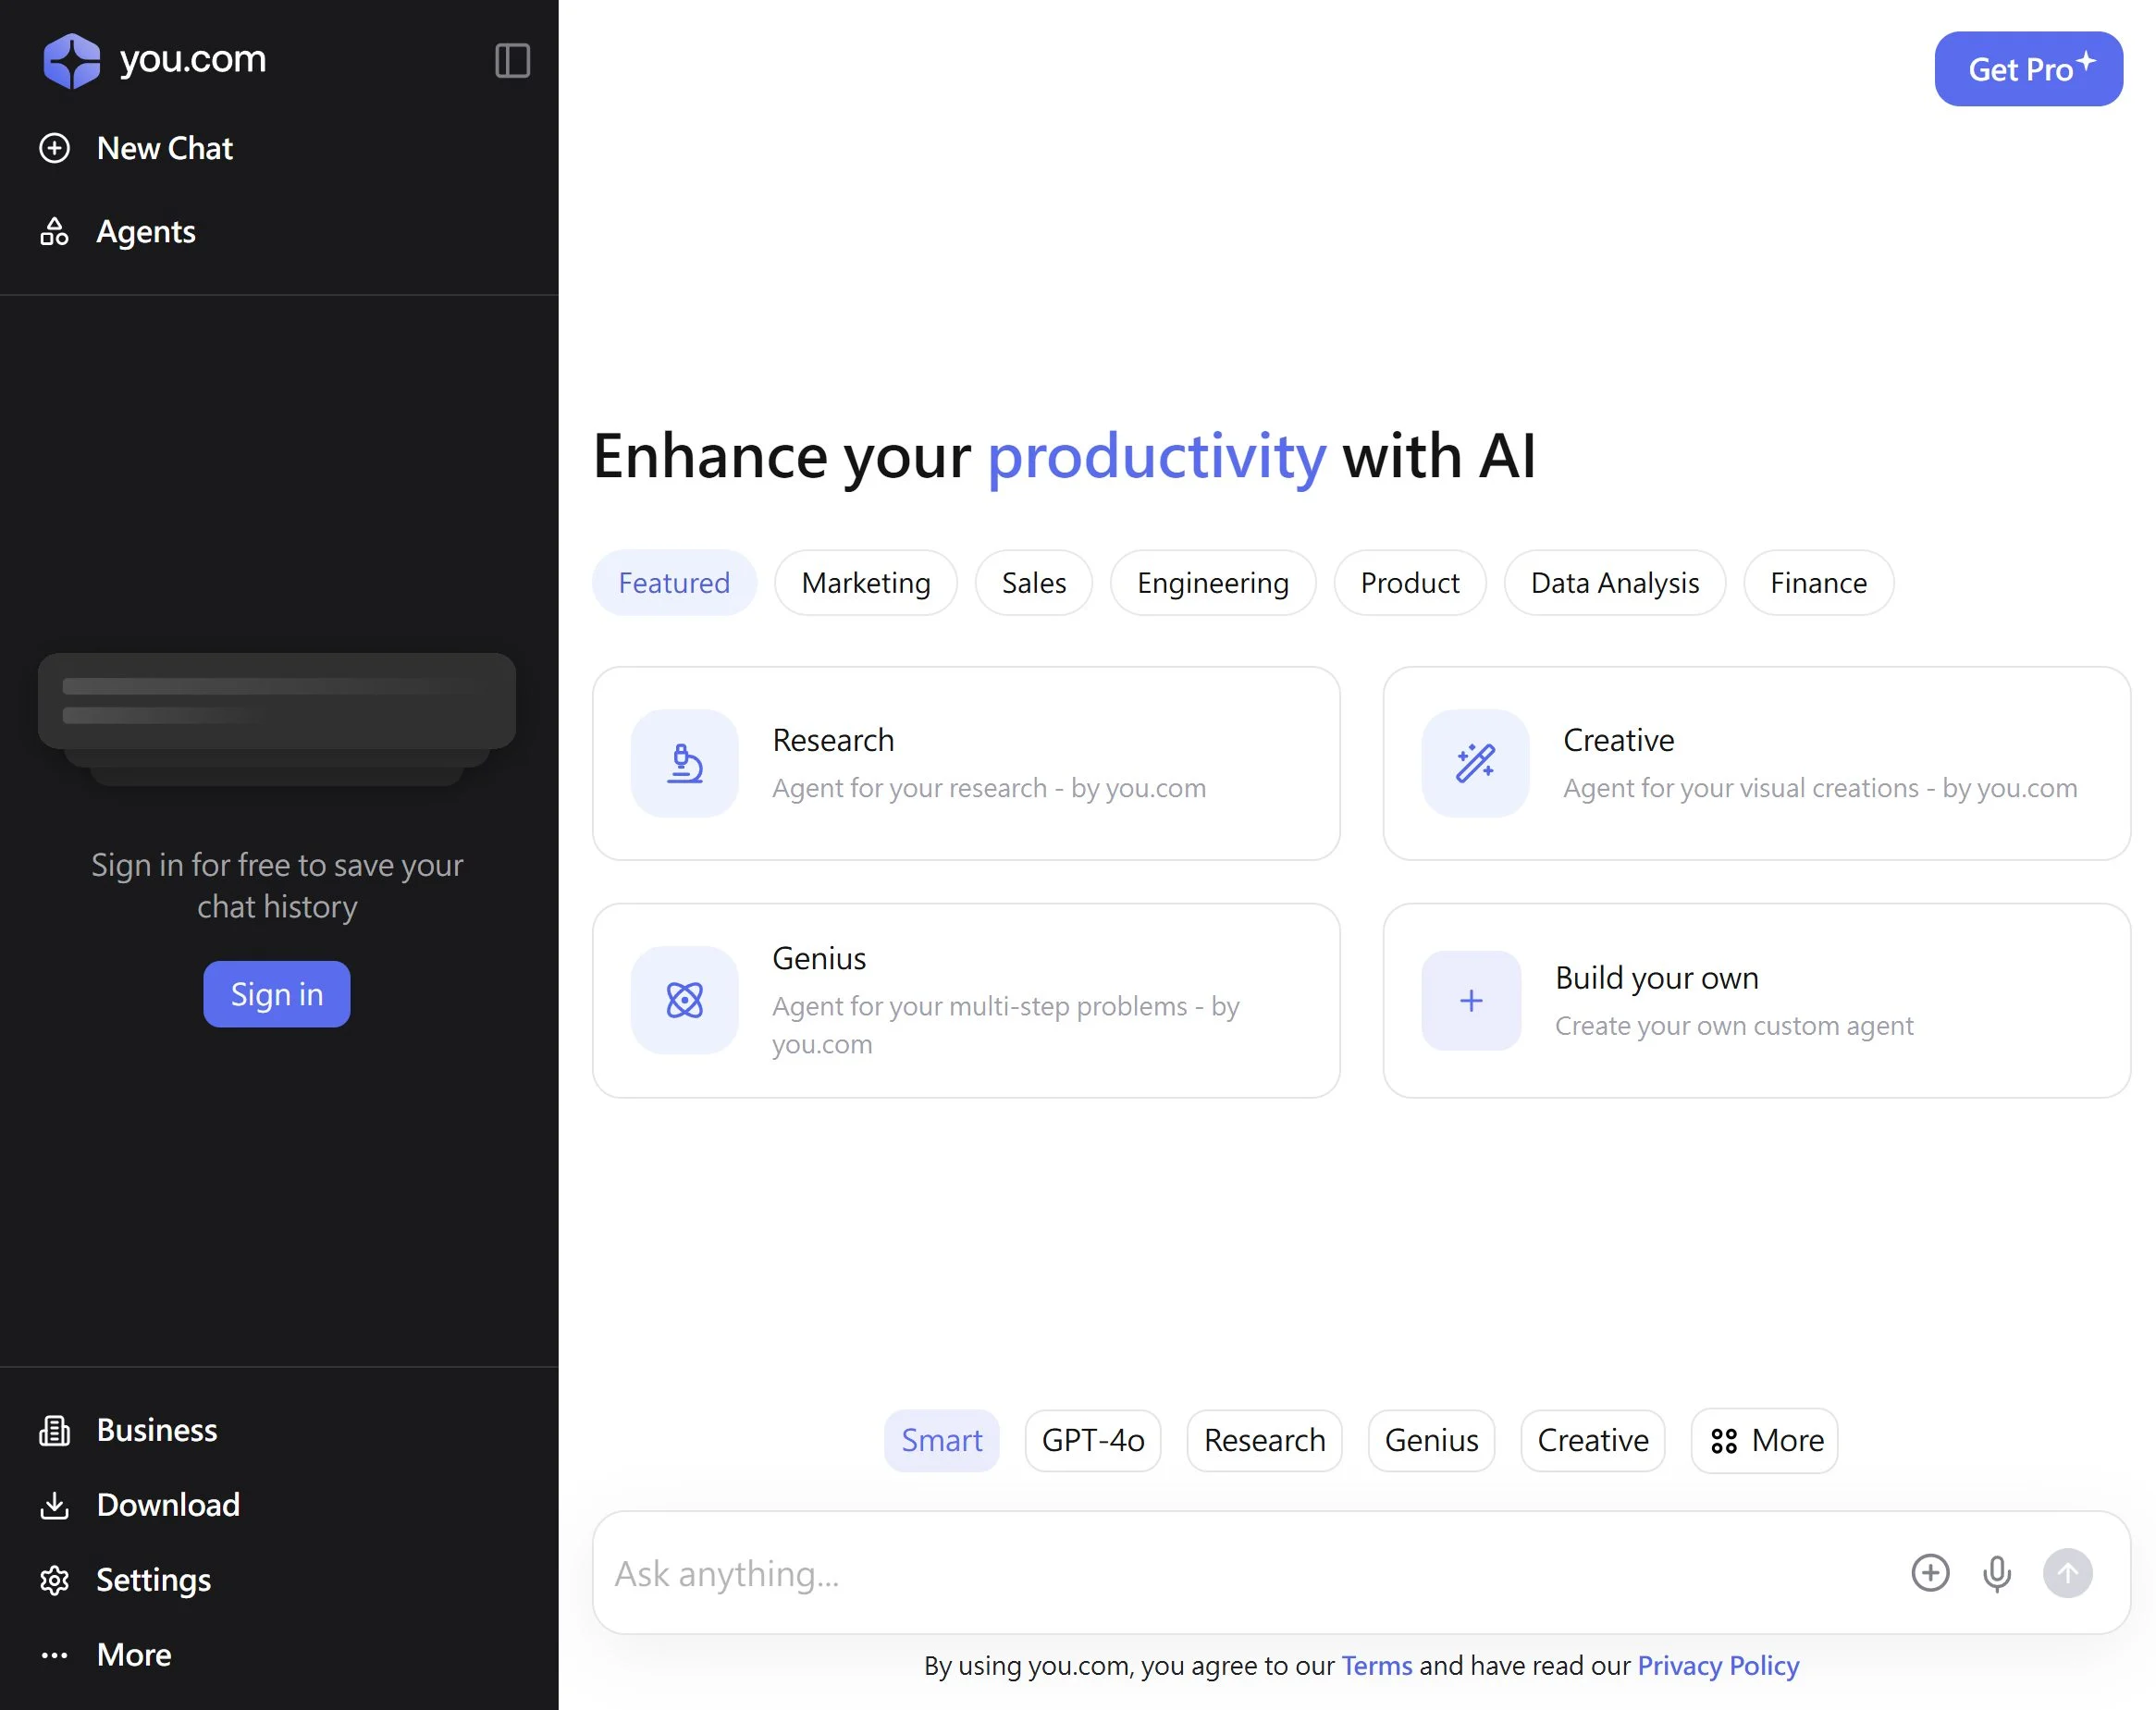Screen dimensions: 2156x1710
Task: Collapse the sidebar panel icon
Action: pos(512,61)
